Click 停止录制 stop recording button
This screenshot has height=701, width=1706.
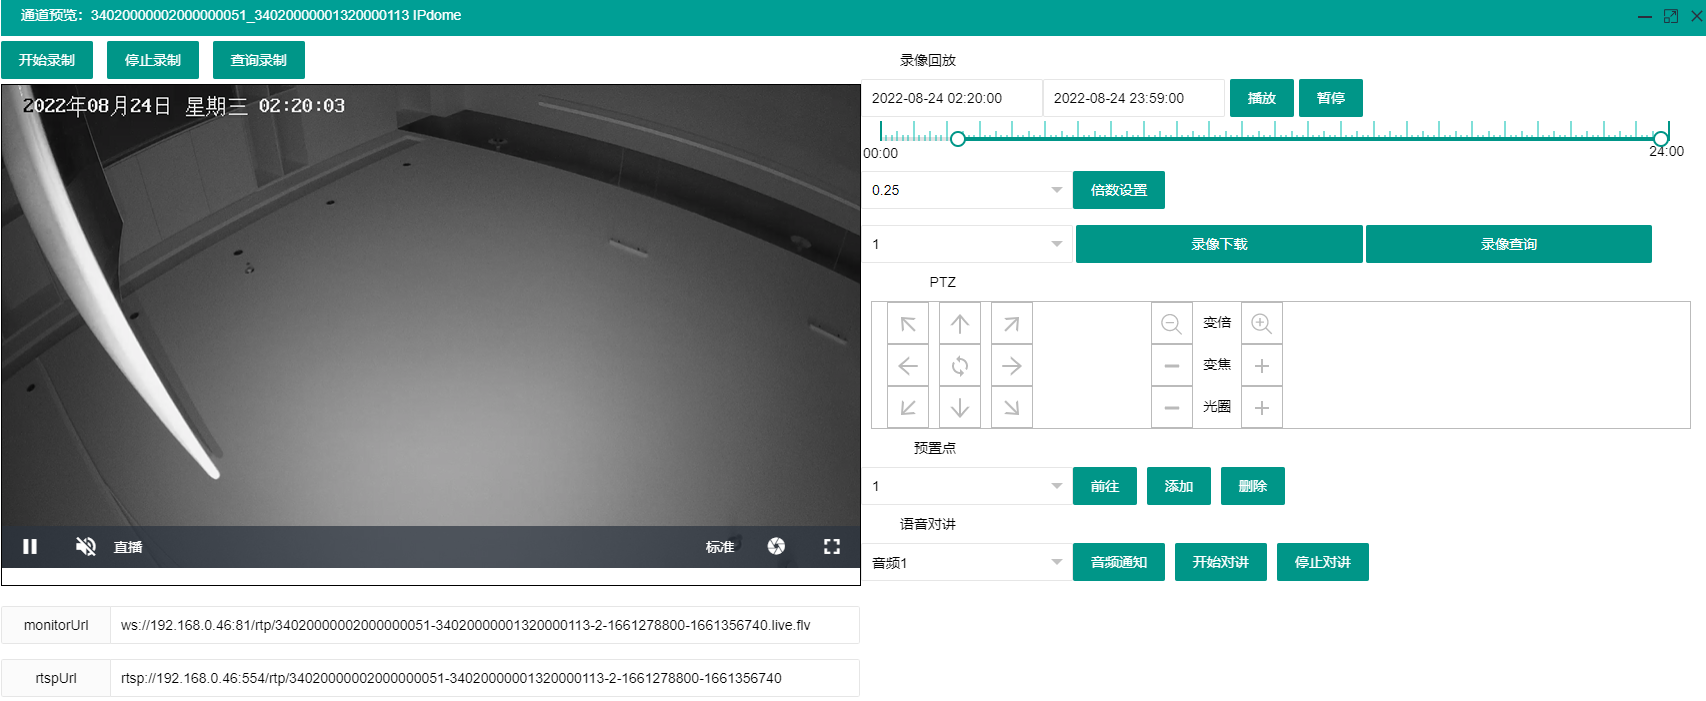coord(153,60)
